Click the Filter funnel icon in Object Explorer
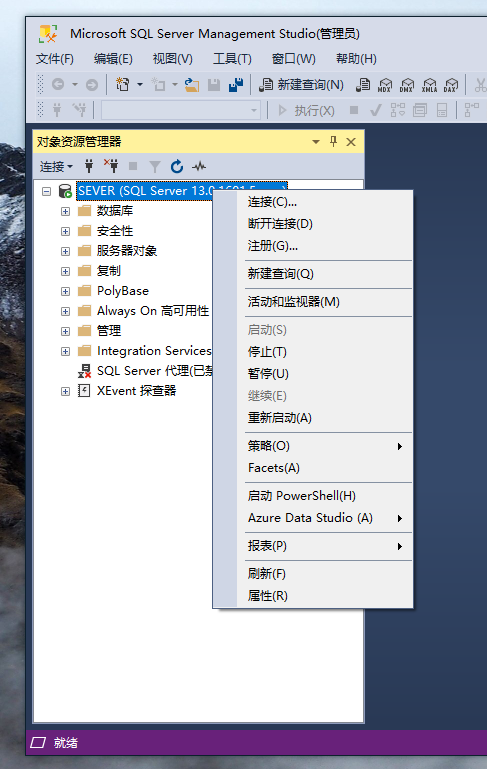Image resolution: width=487 pixels, height=769 pixels. click(154, 167)
